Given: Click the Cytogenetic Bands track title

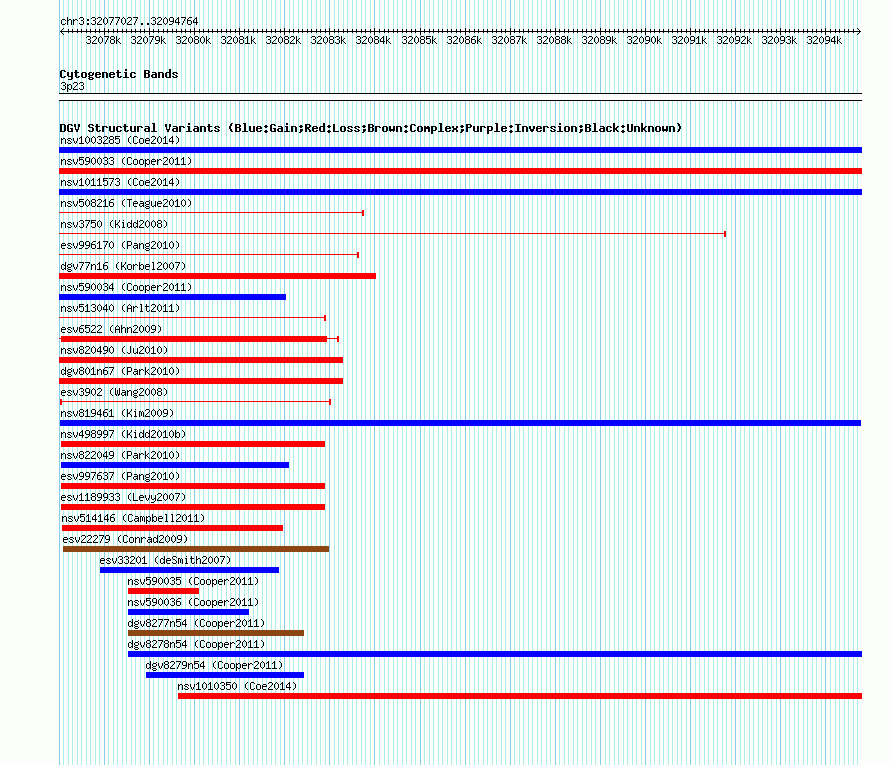Looking at the screenshot, I should click(119, 74).
